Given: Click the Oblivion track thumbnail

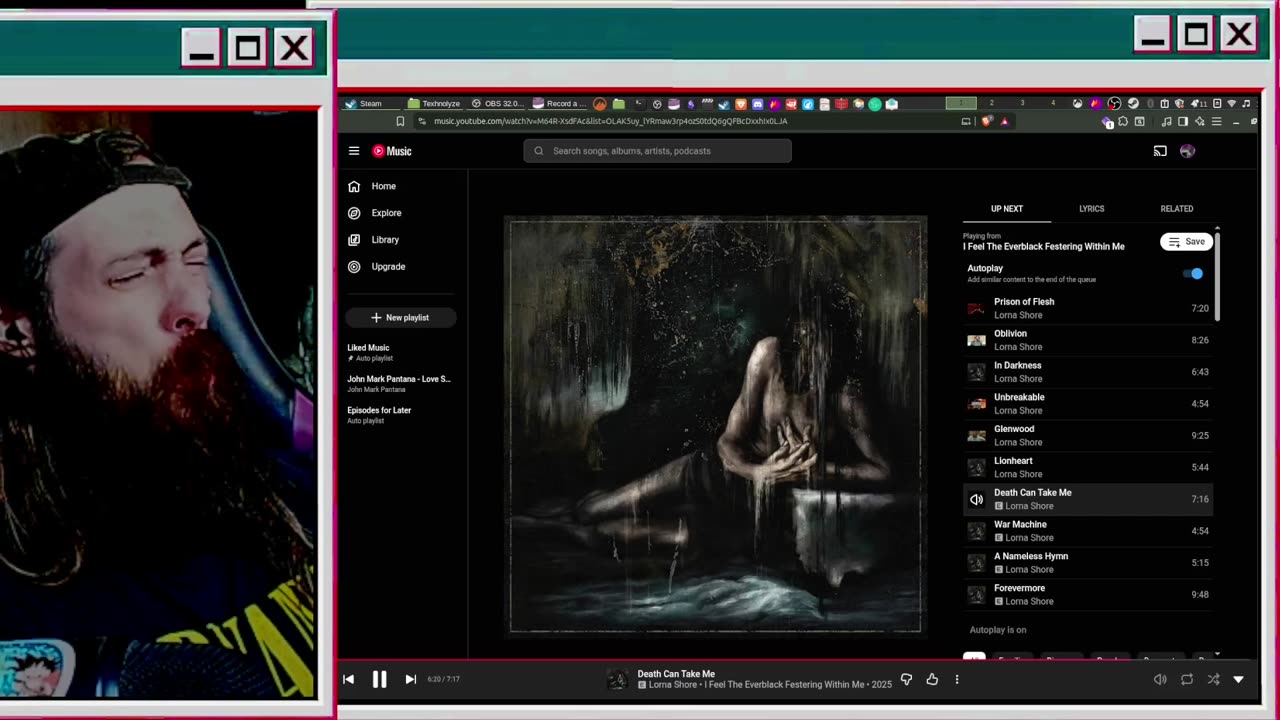Looking at the screenshot, I should (976, 340).
